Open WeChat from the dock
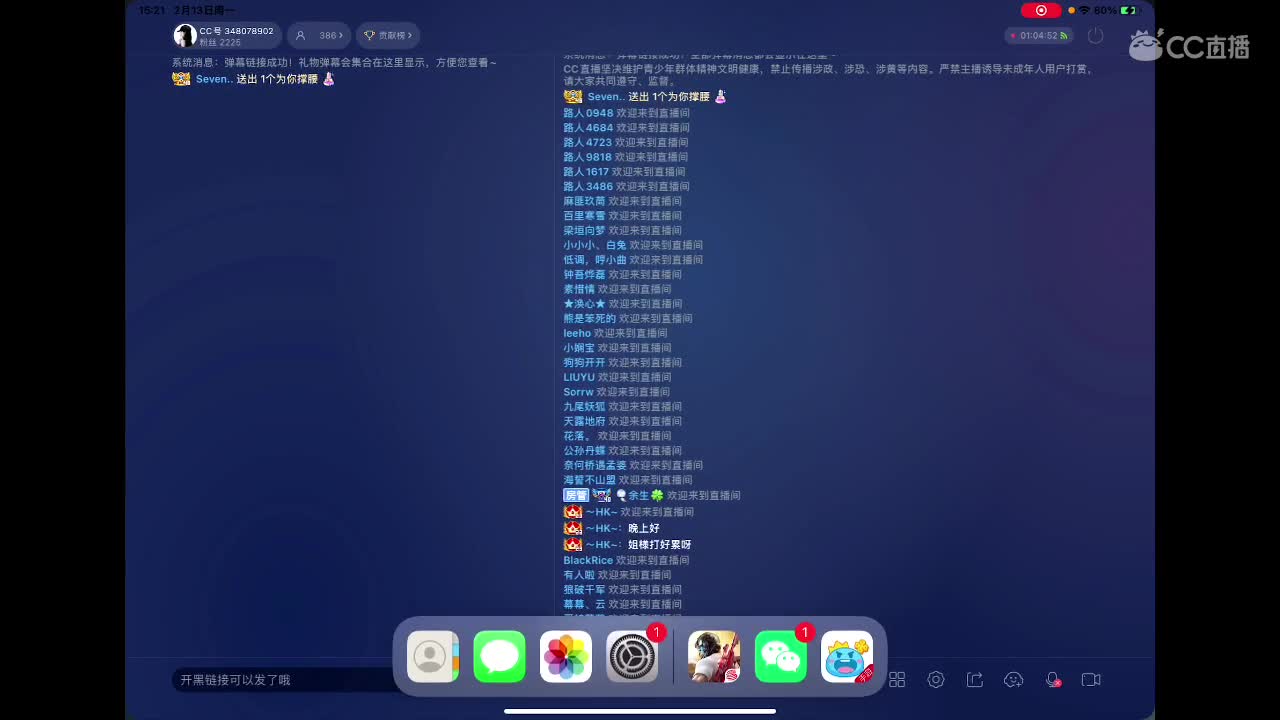The width and height of the screenshot is (1280, 720). pos(781,657)
